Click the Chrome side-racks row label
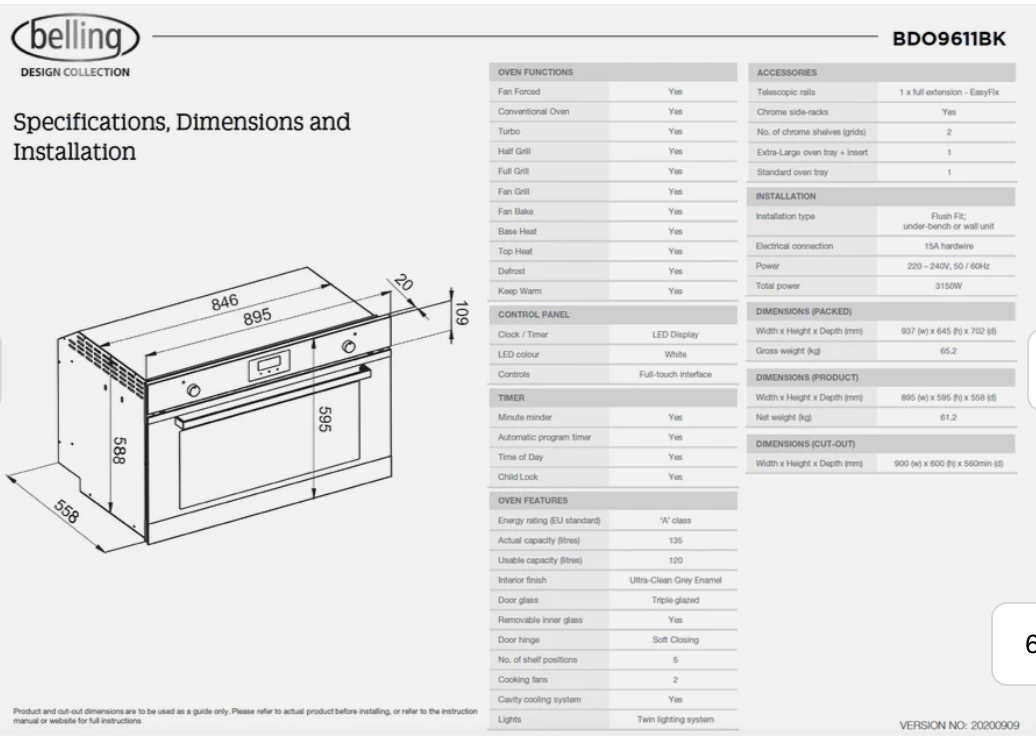1036x740 pixels. pos(792,112)
